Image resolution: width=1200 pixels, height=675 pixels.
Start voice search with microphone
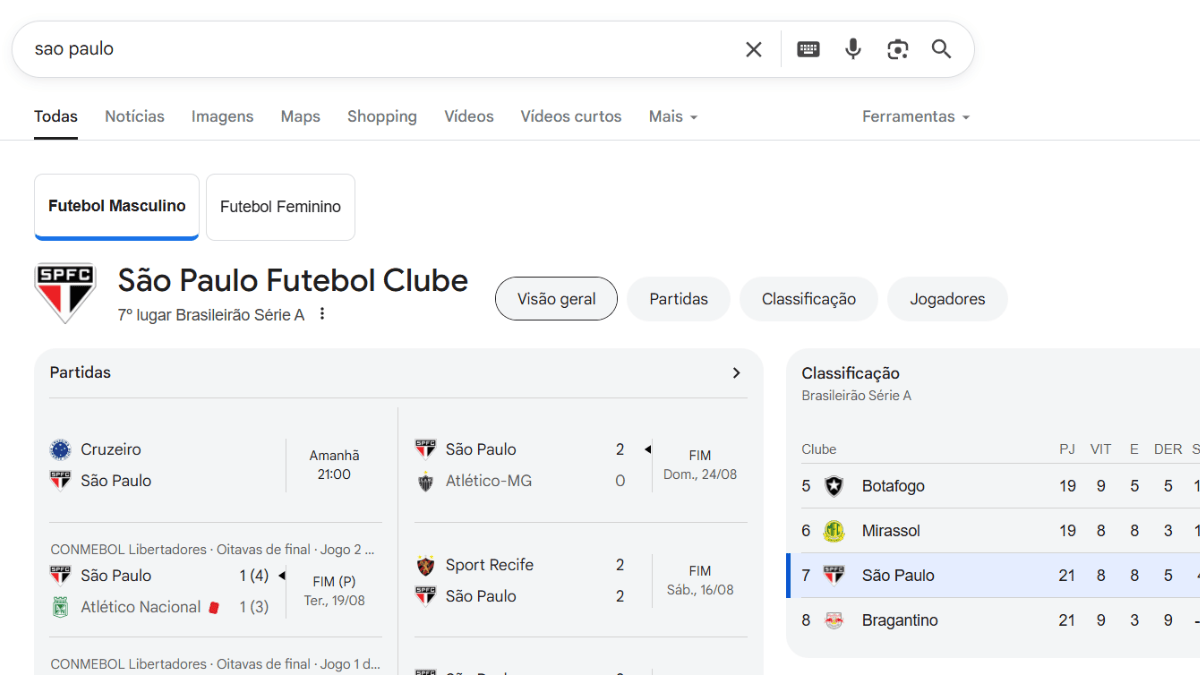point(853,49)
